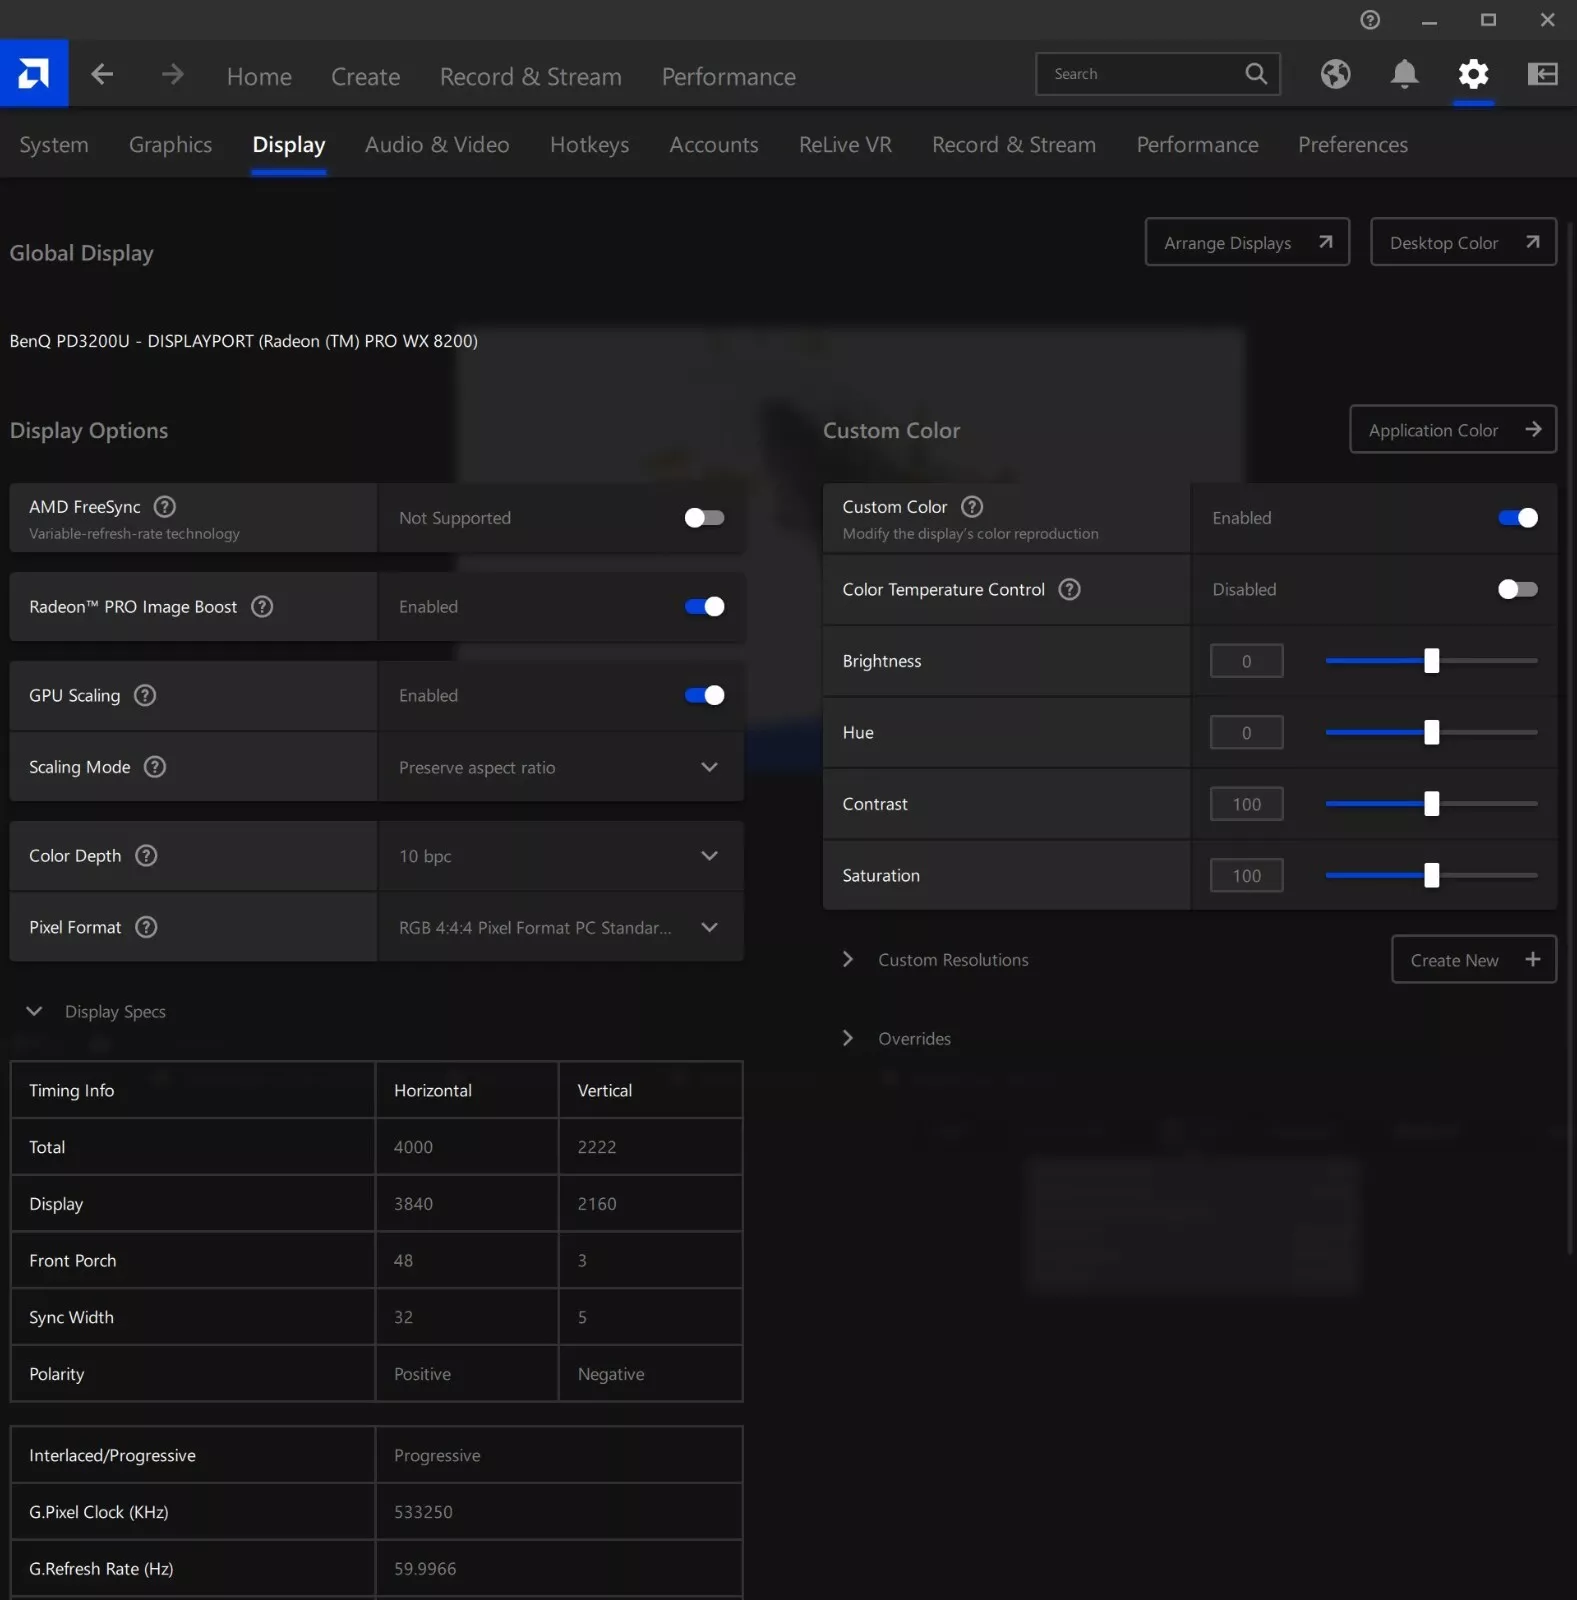Click the Hue value box
Screen dimensions: 1577x1600
pyautogui.click(x=1246, y=733)
